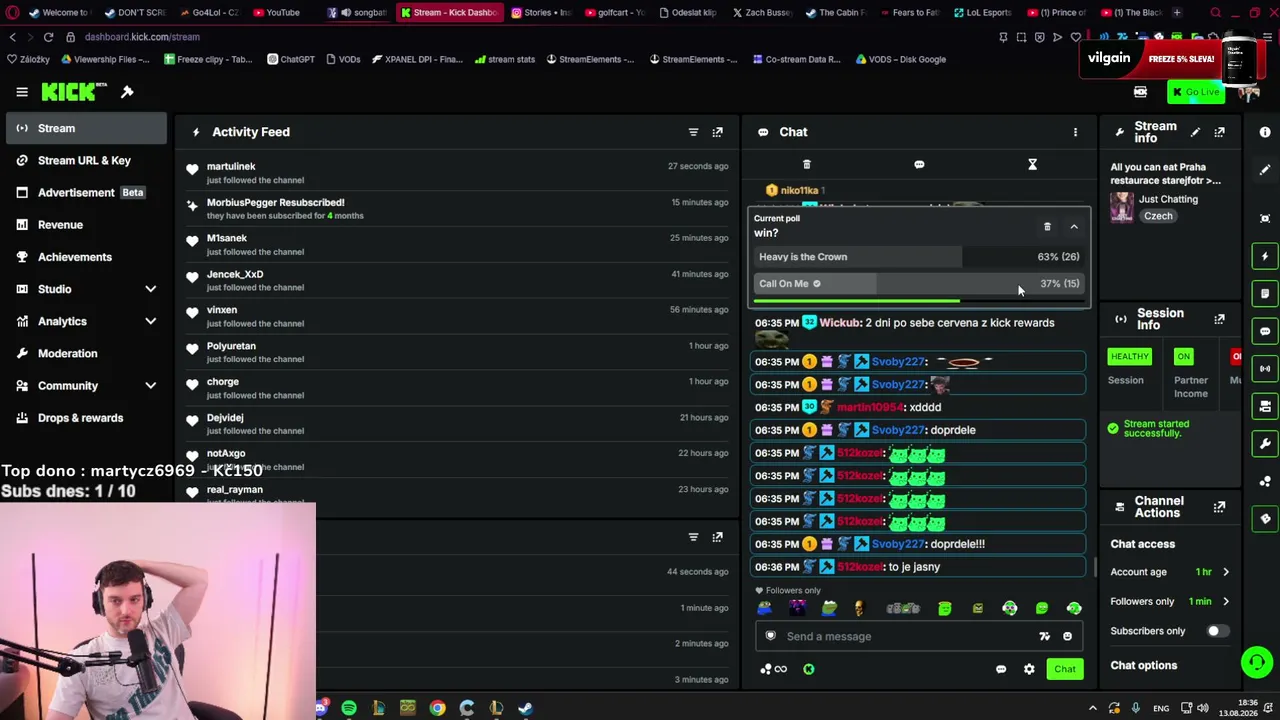The height and width of the screenshot is (720, 1280).
Task: Edit Stream info with pencil icon
Action: tap(1195, 132)
